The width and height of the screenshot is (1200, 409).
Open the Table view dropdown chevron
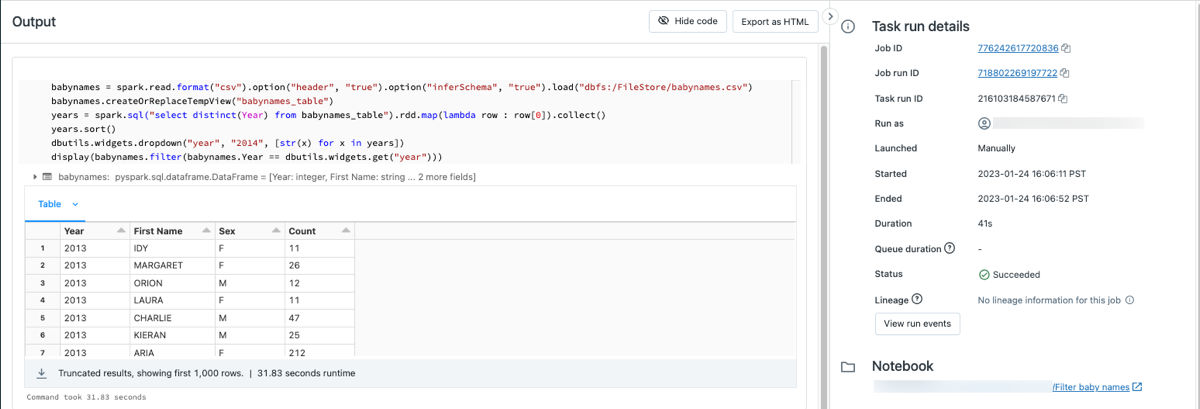(x=76, y=204)
